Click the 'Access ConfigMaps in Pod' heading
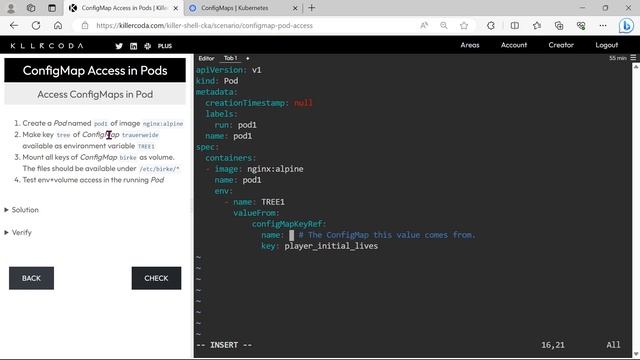The width and height of the screenshot is (640, 360). pos(95,94)
